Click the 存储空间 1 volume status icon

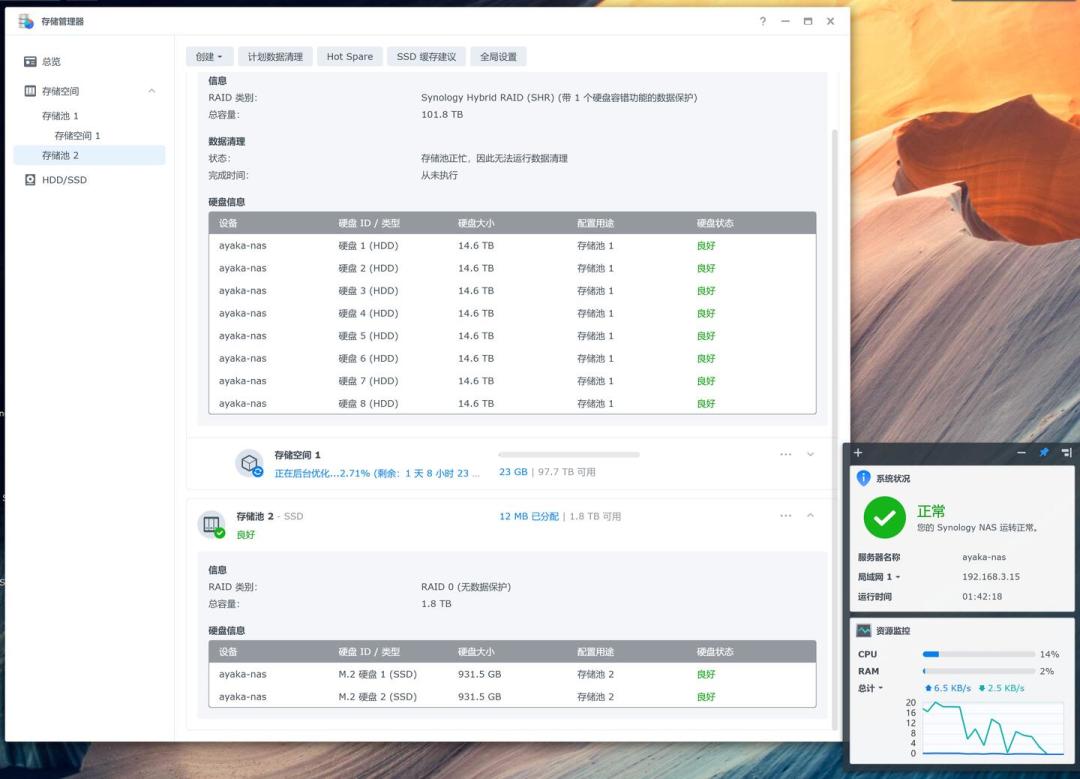coord(249,464)
